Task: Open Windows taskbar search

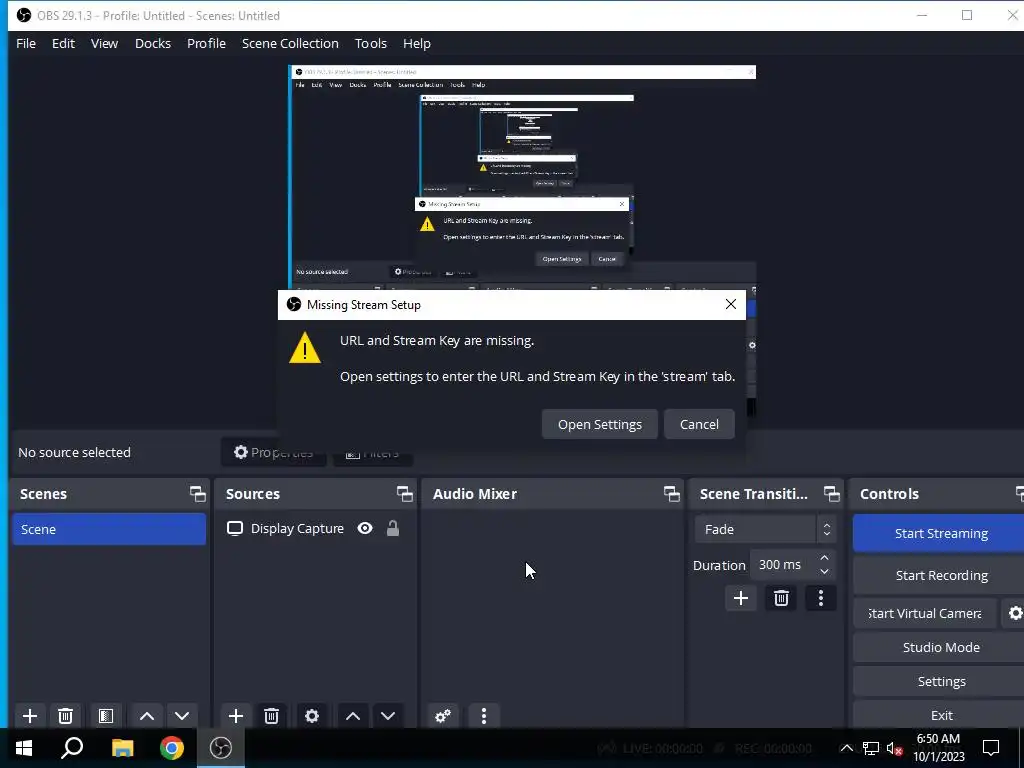Action: click(x=72, y=748)
